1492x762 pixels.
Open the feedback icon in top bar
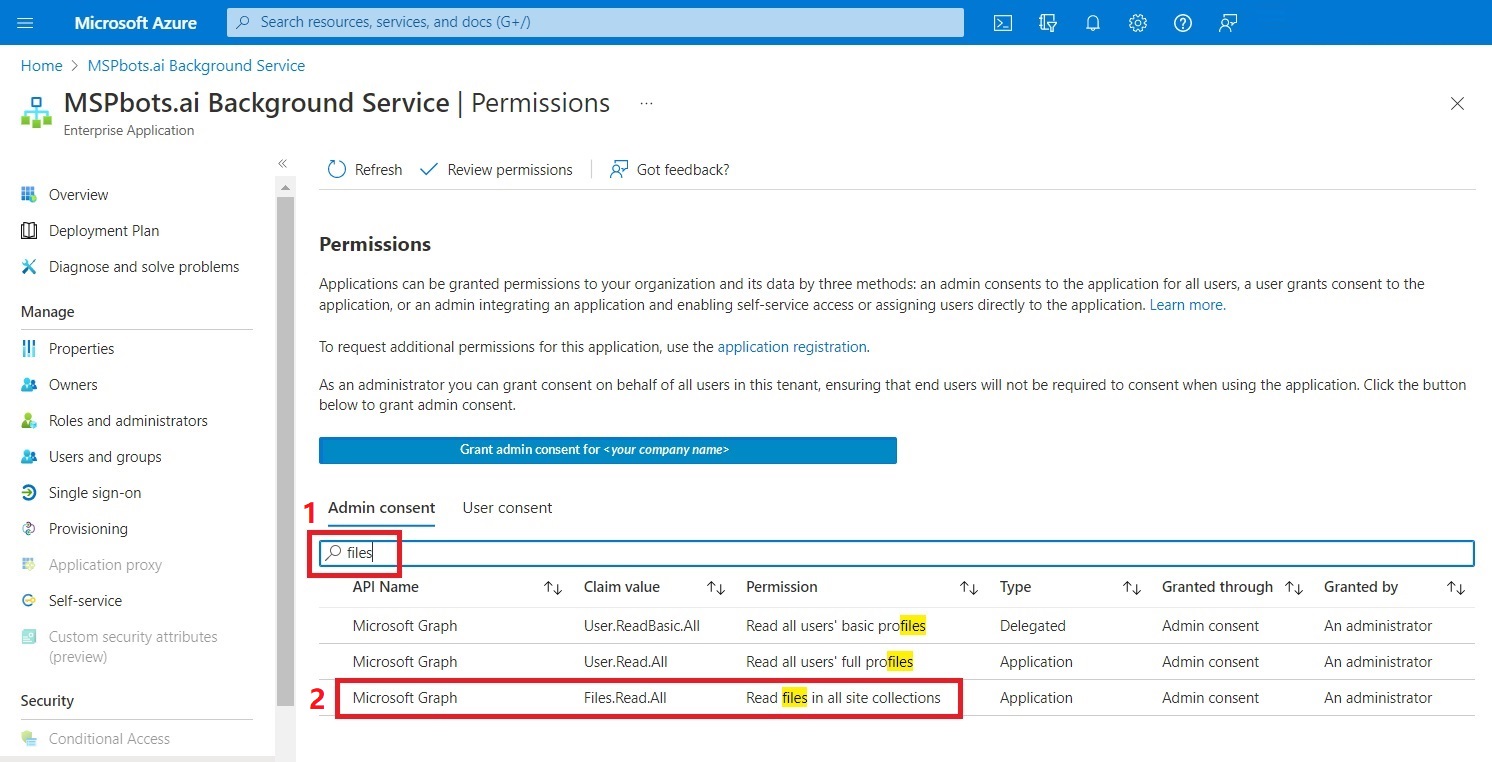tap(1228, 23)
